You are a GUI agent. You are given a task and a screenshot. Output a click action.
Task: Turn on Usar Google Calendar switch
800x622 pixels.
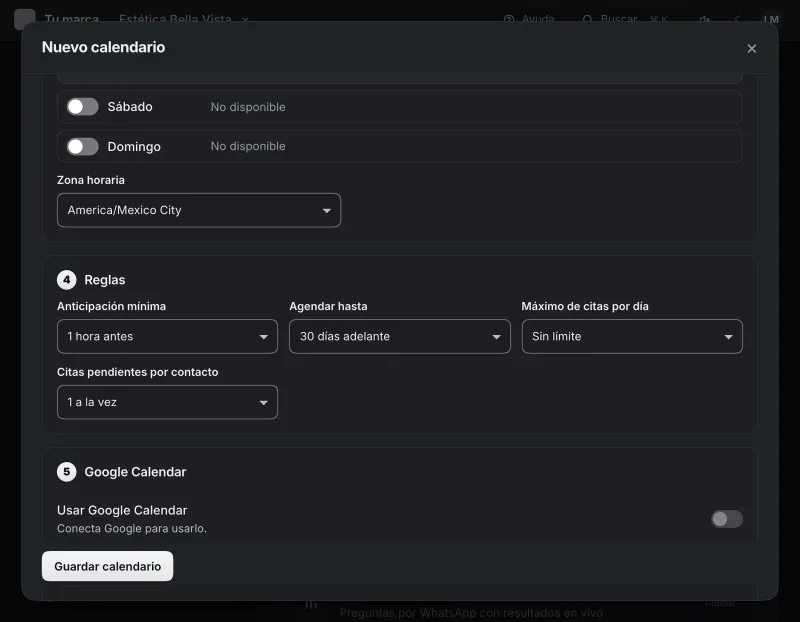pyautogui.click(x=727, y=519)
